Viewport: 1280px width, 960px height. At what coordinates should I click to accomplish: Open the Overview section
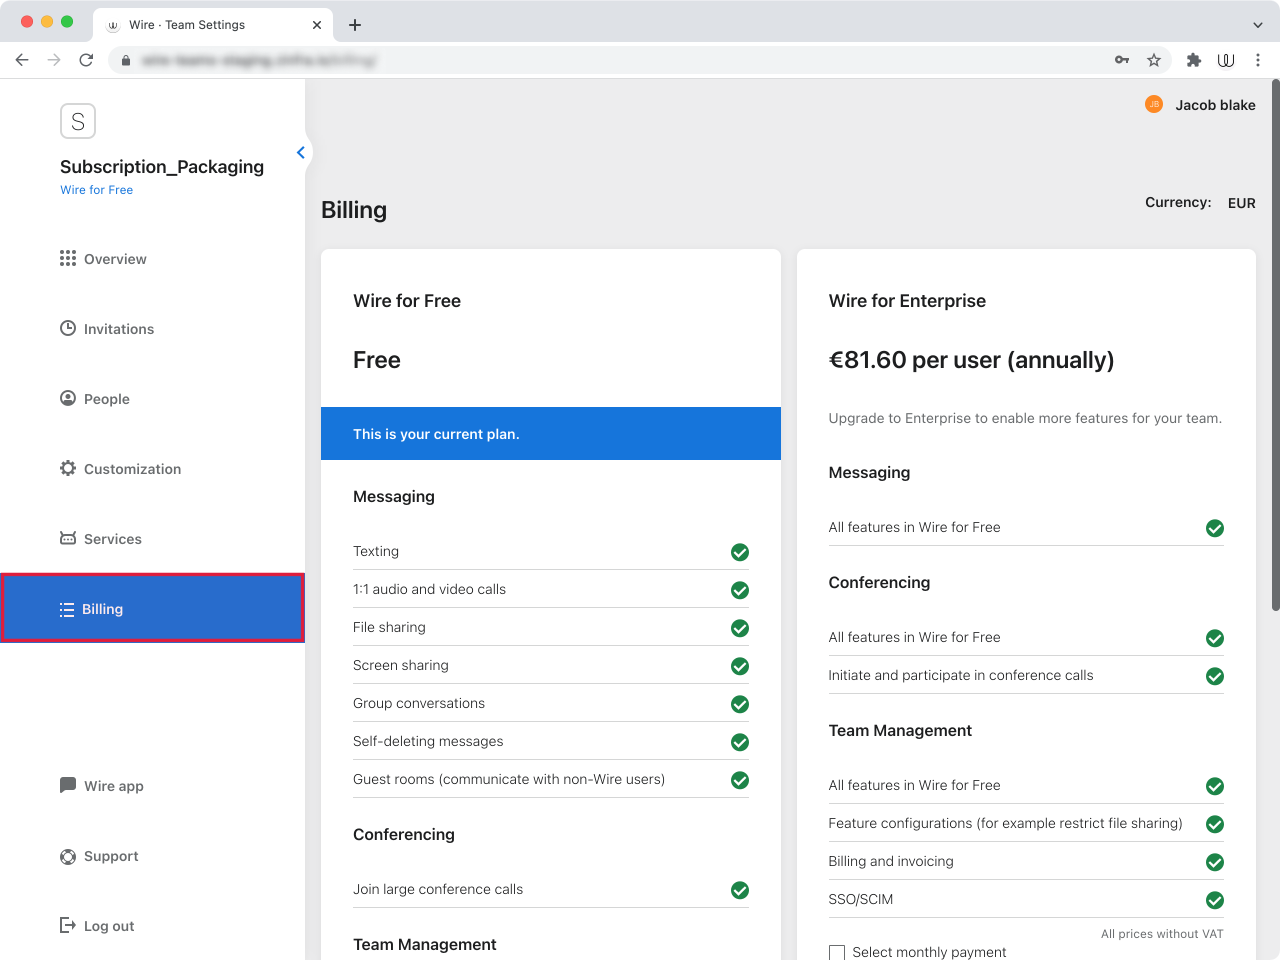[x=102, y=259]
